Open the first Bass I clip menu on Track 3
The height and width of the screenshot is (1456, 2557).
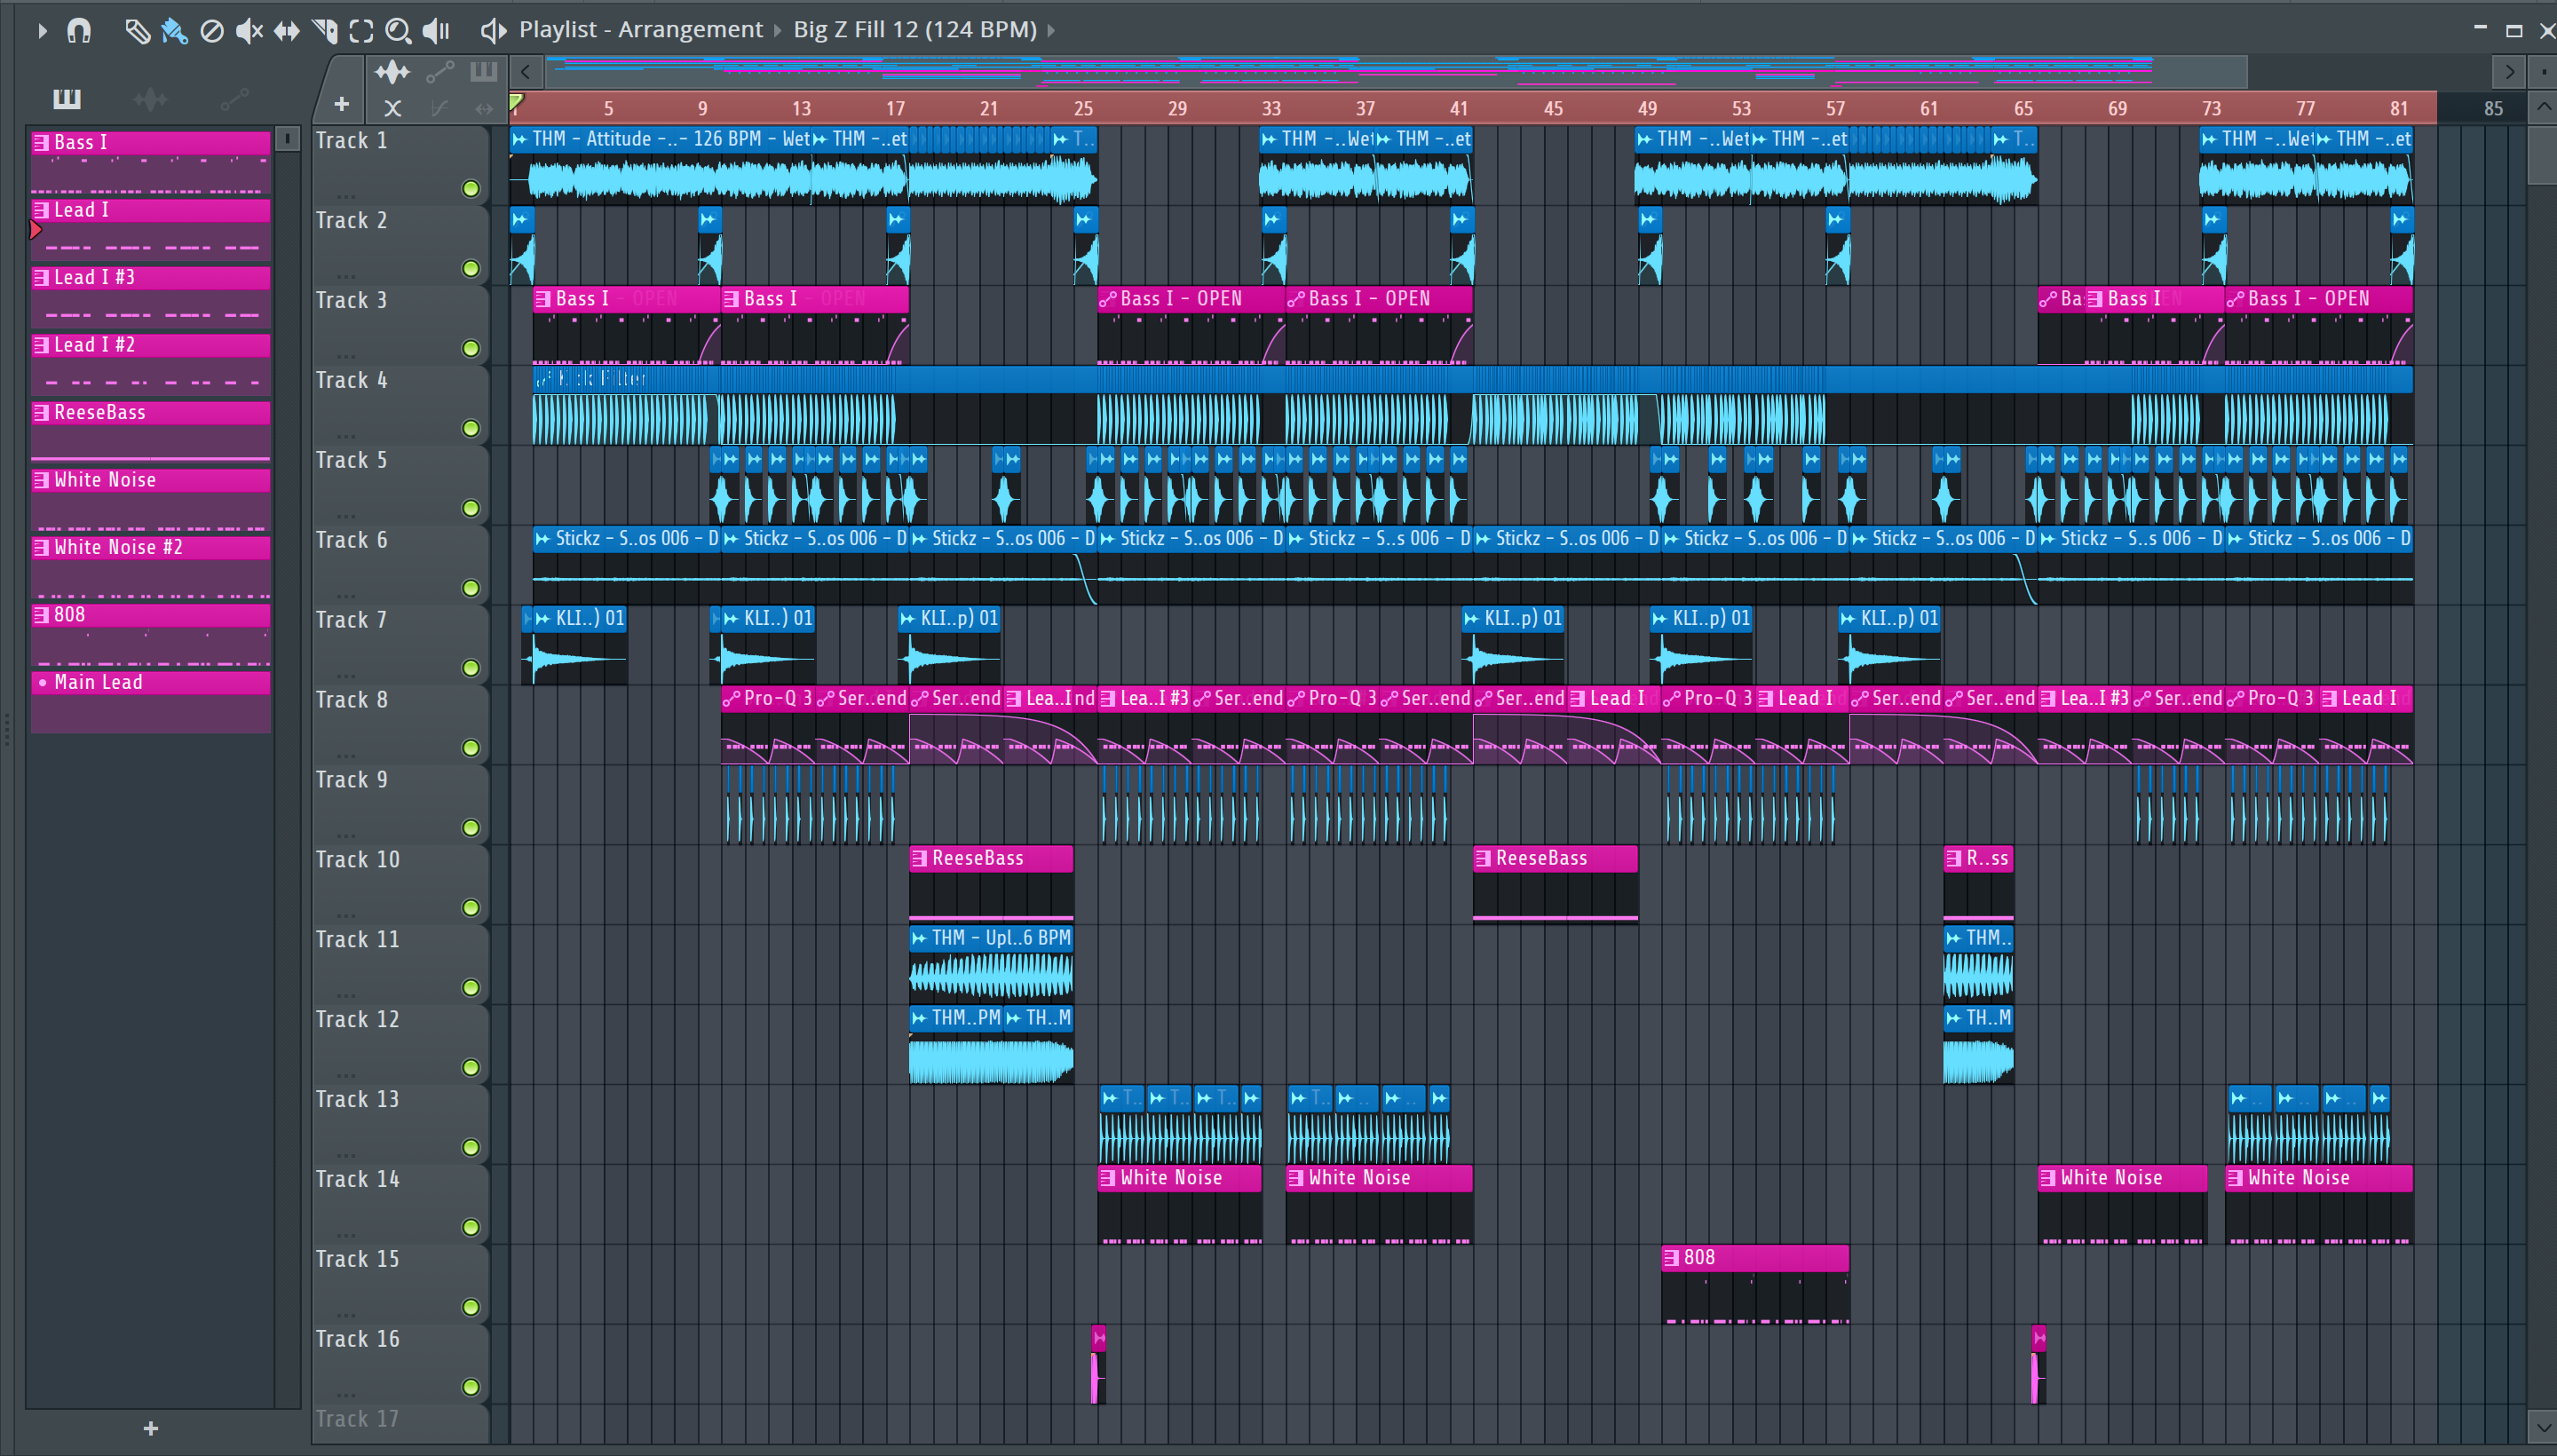pyautogui.click(x=543, y=299)
